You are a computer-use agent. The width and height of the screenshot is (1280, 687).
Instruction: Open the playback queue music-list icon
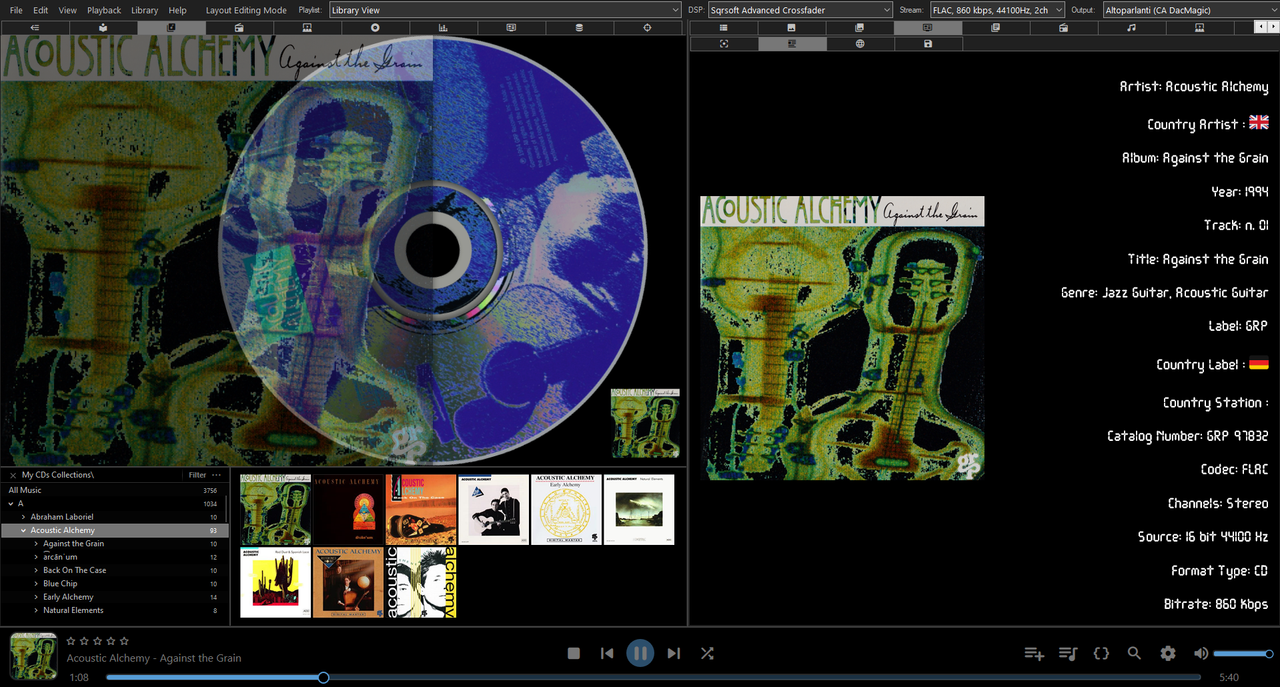pyautogui.click(x=1068, y=653)
